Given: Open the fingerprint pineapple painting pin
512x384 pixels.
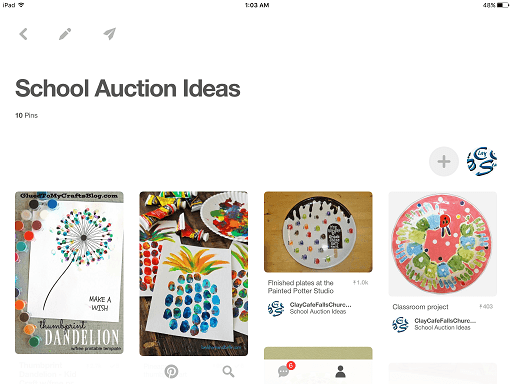Looking at the screenshot, I should point(194,274).
